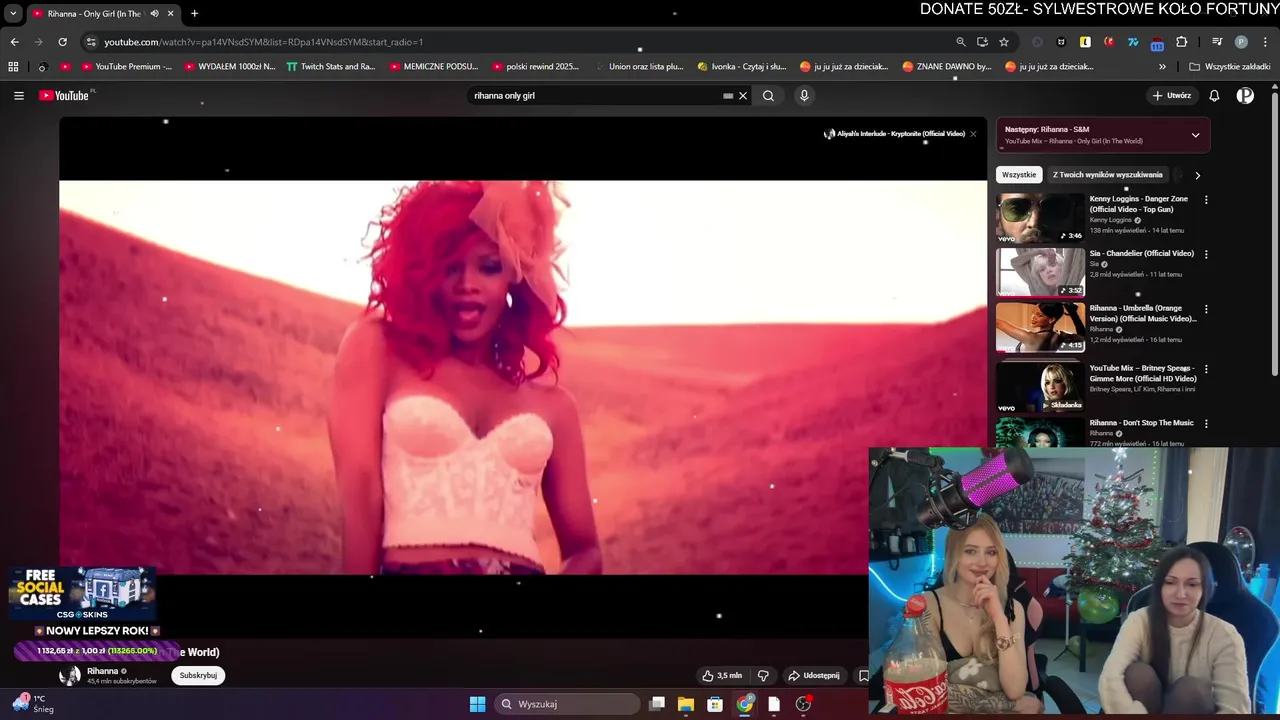Click the Utwórz create button

point(1171,96)
